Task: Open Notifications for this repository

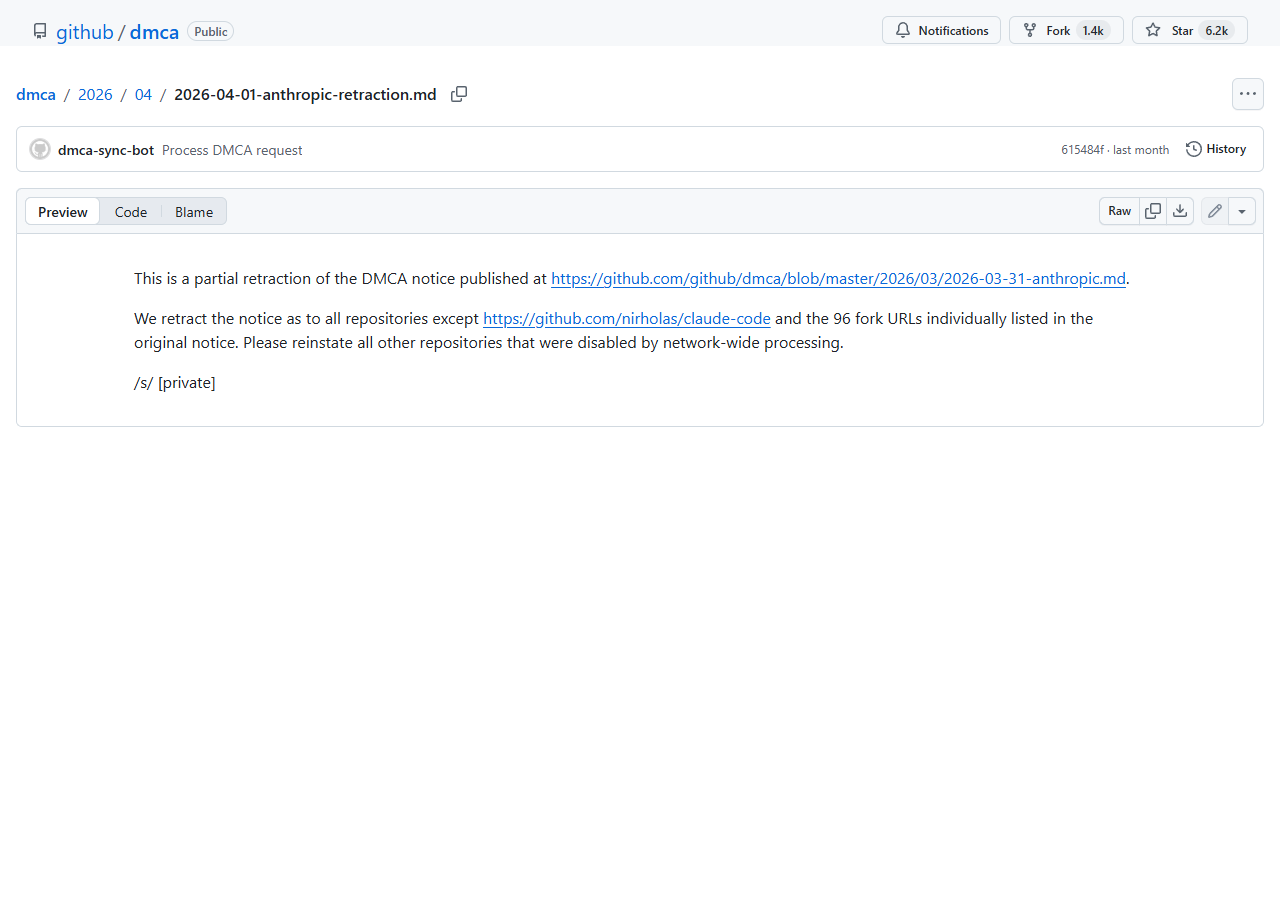Action: (941, 30)
